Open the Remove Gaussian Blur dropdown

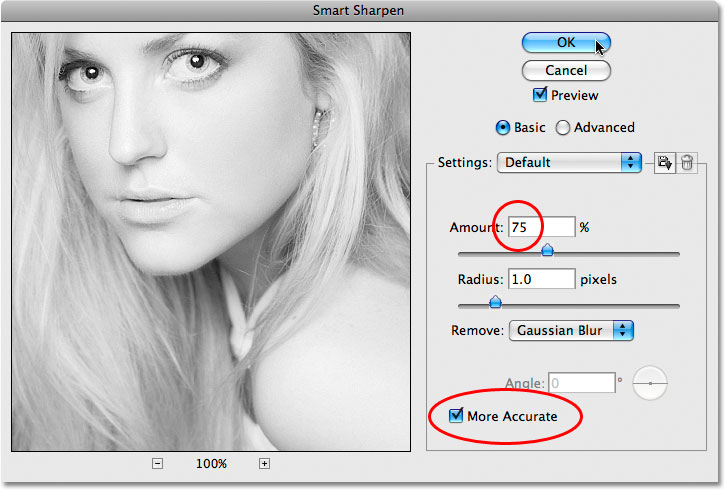571,331
